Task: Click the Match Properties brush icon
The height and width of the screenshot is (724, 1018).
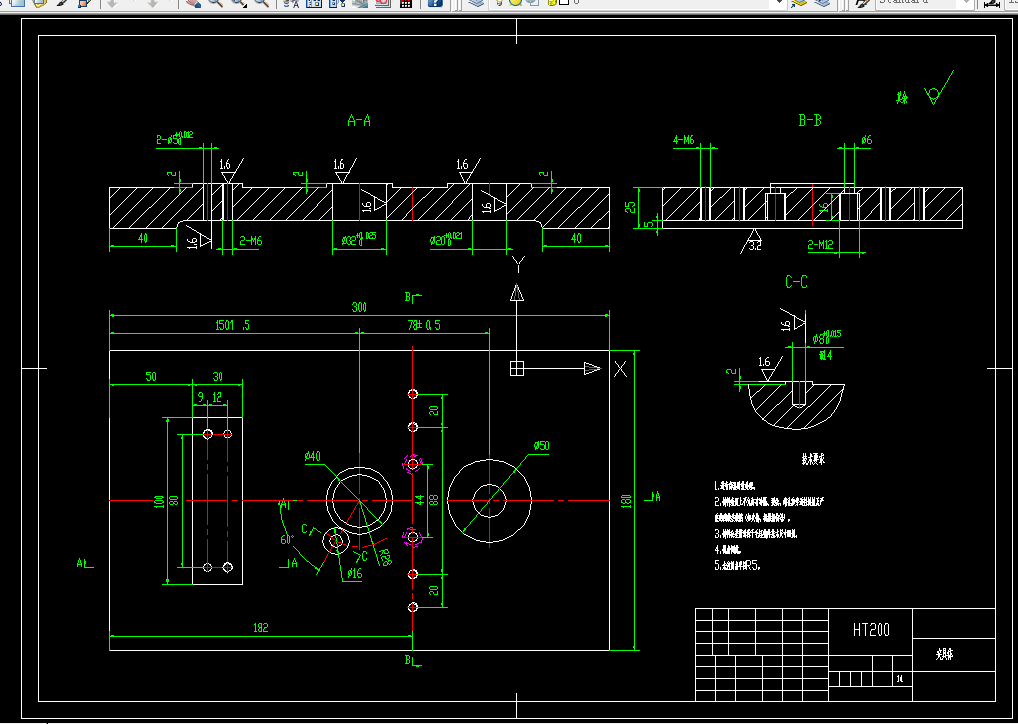Action: (x=63, y=3)
